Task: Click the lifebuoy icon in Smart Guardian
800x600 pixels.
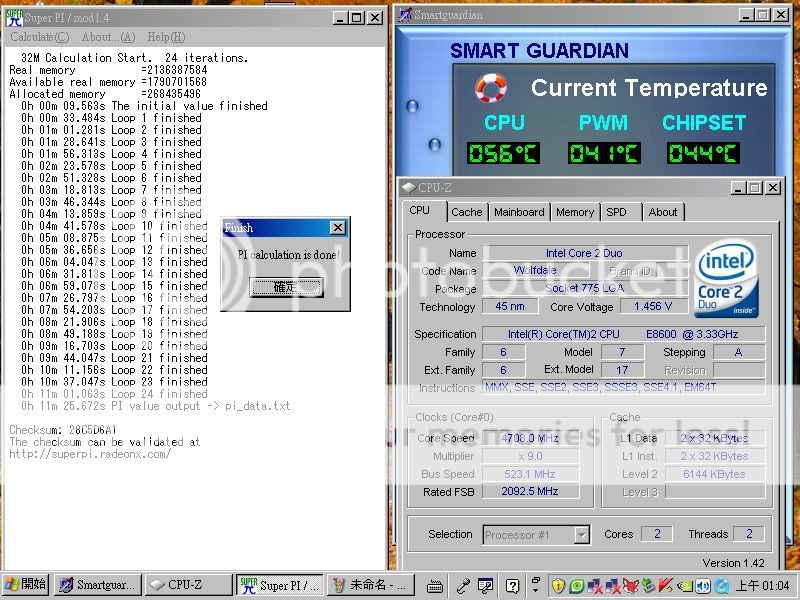Action: (x=491, y=88)
